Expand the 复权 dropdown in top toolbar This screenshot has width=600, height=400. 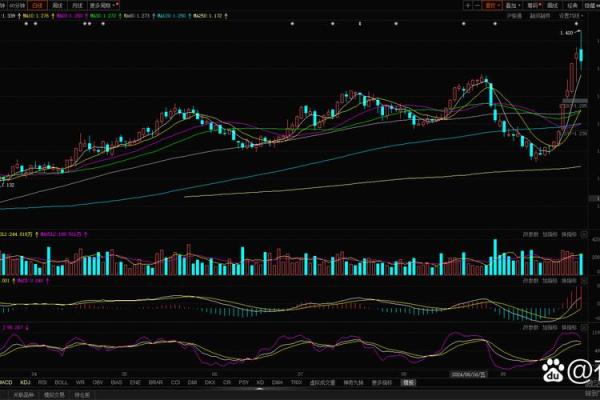[x=491, y=5]
